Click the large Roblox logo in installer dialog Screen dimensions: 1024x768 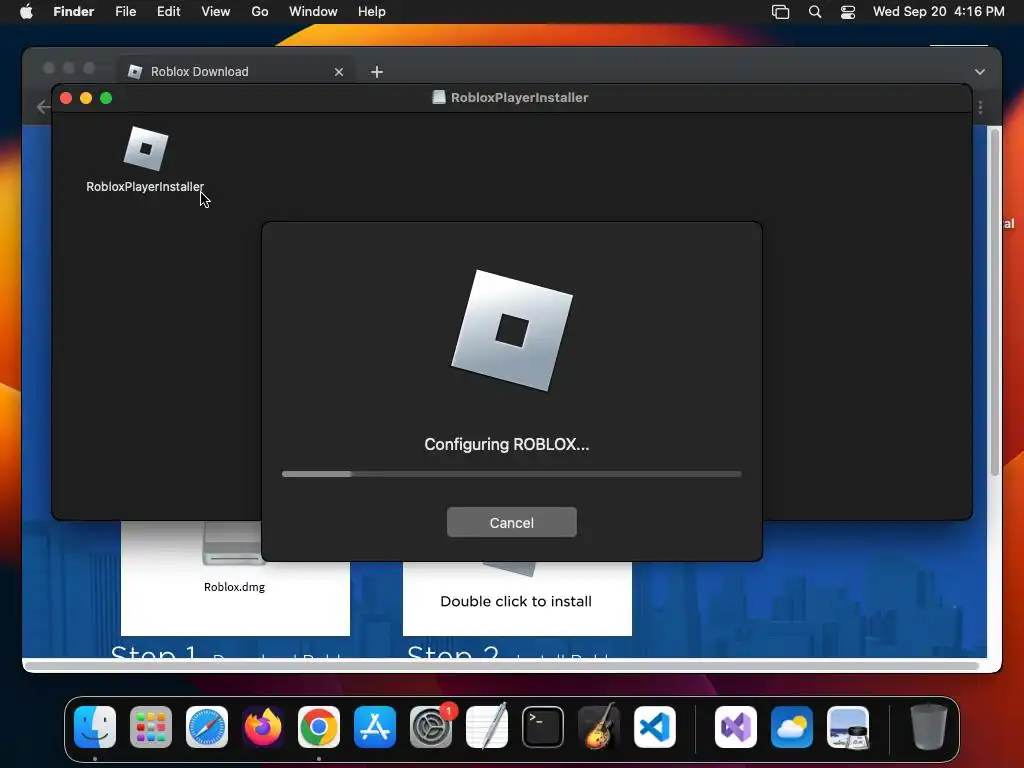coord(511,330)
